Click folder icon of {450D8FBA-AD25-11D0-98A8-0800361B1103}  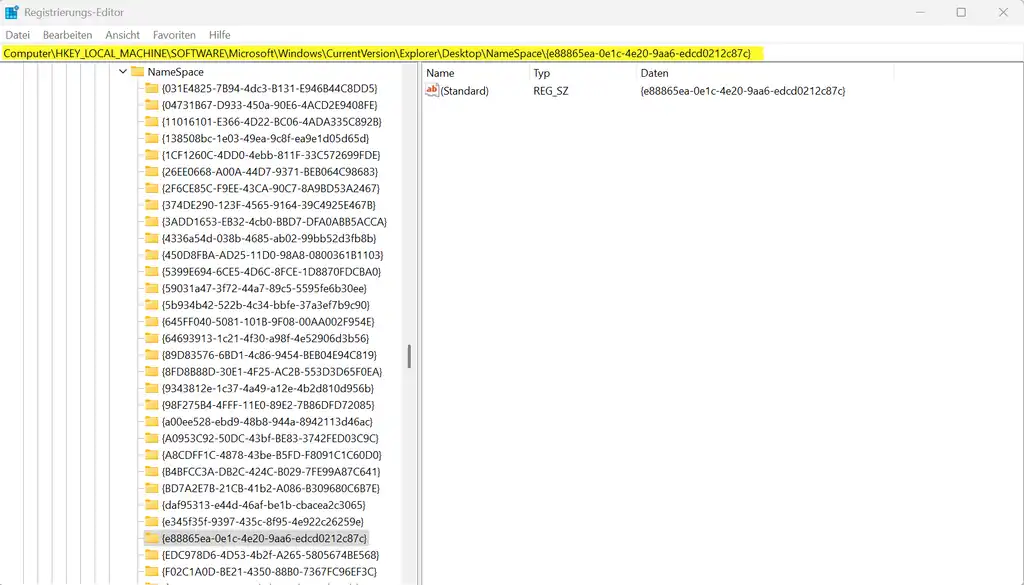(152, 255)
